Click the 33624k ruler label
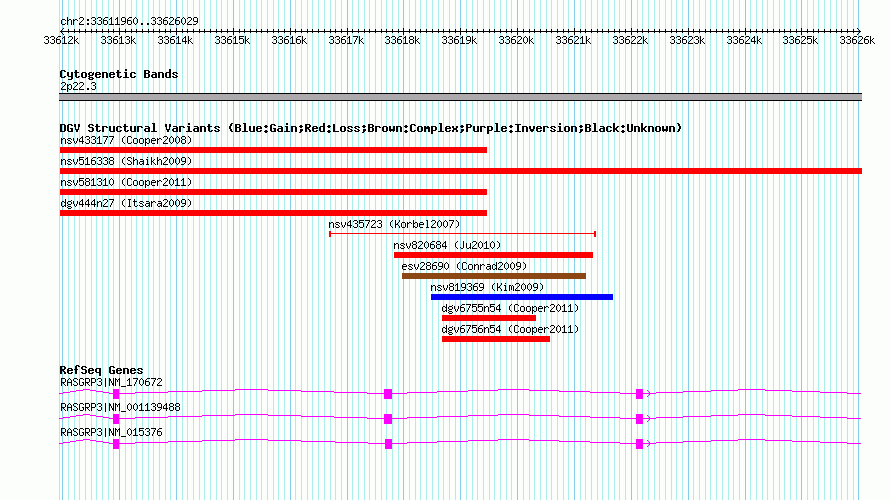 (x=744, y=40)
